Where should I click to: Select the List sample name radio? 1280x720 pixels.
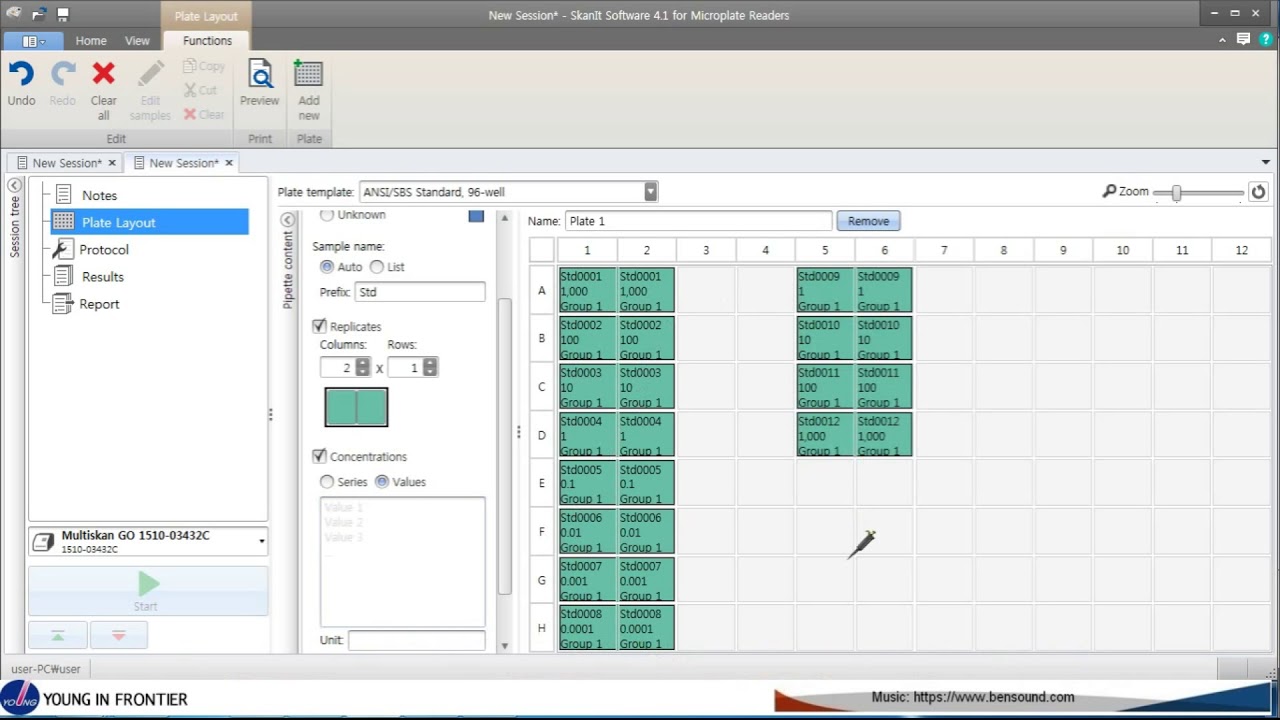coord(377,267)
